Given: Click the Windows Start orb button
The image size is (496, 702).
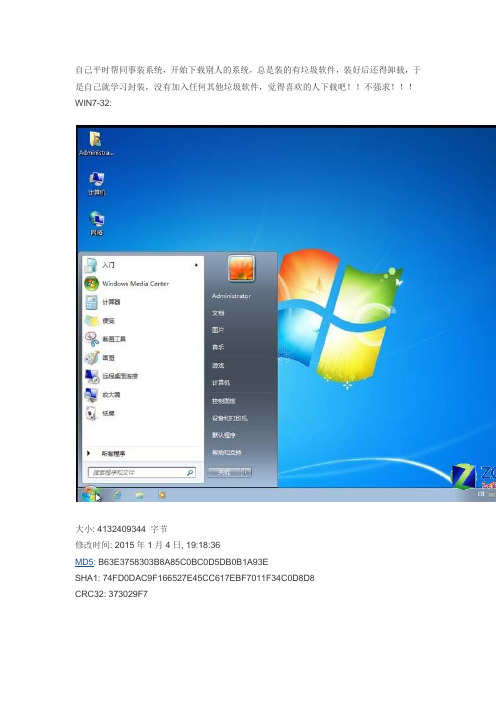Looking at the screenshot, I should click(x=90, y=494).
